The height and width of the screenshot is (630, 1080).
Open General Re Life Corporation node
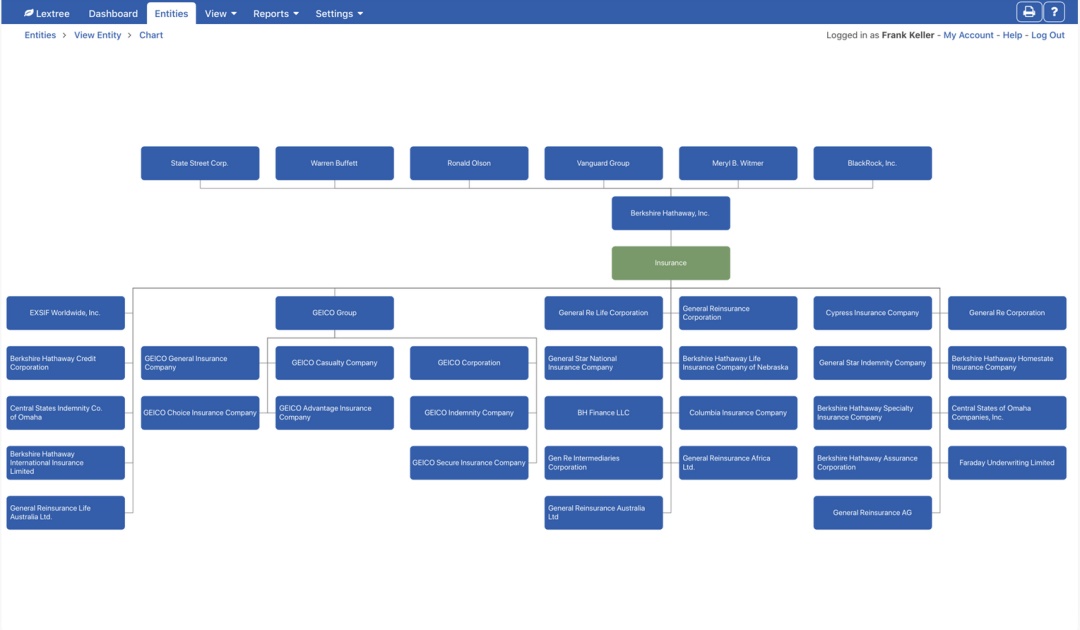click(603, 313)
